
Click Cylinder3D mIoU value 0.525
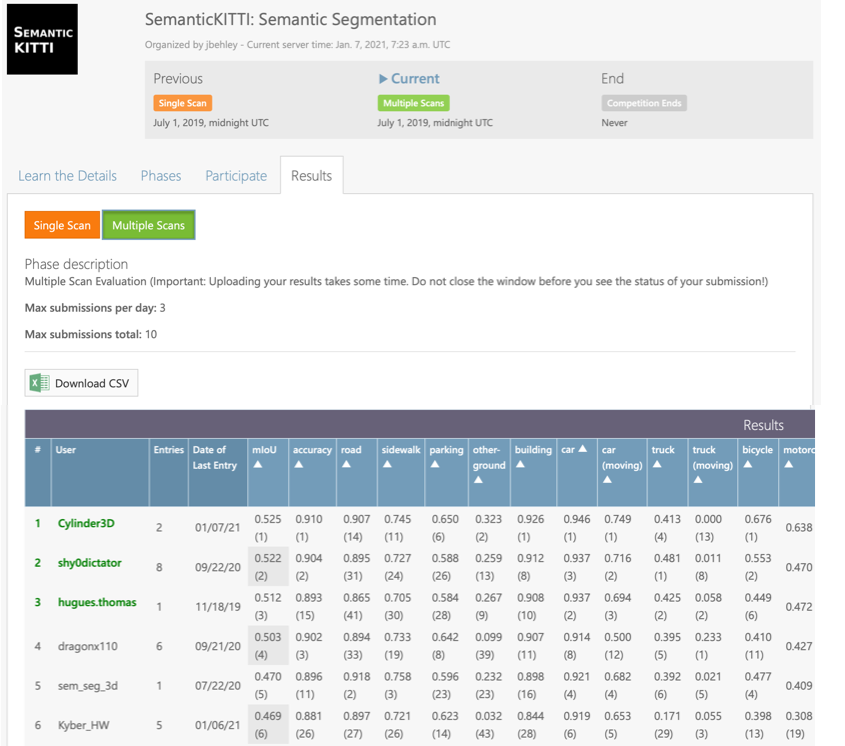coord(268,519)
